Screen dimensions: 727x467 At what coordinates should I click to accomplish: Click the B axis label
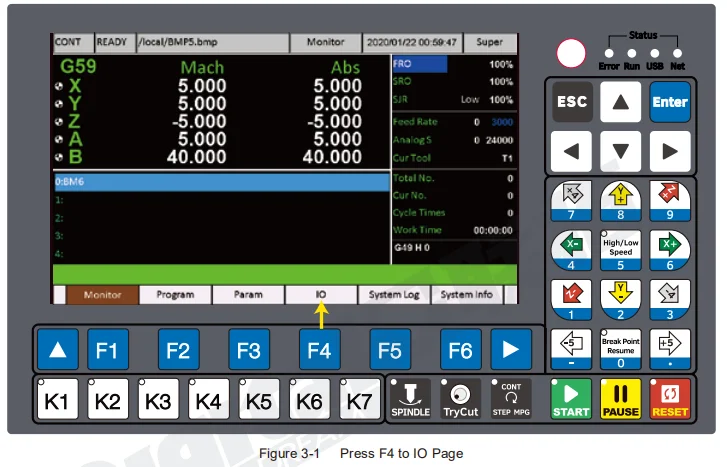point(75,157)
